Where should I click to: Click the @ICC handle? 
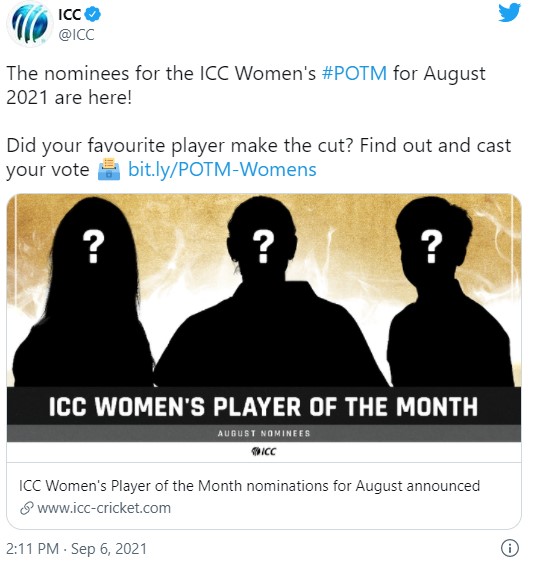click(x=76, y=35)
